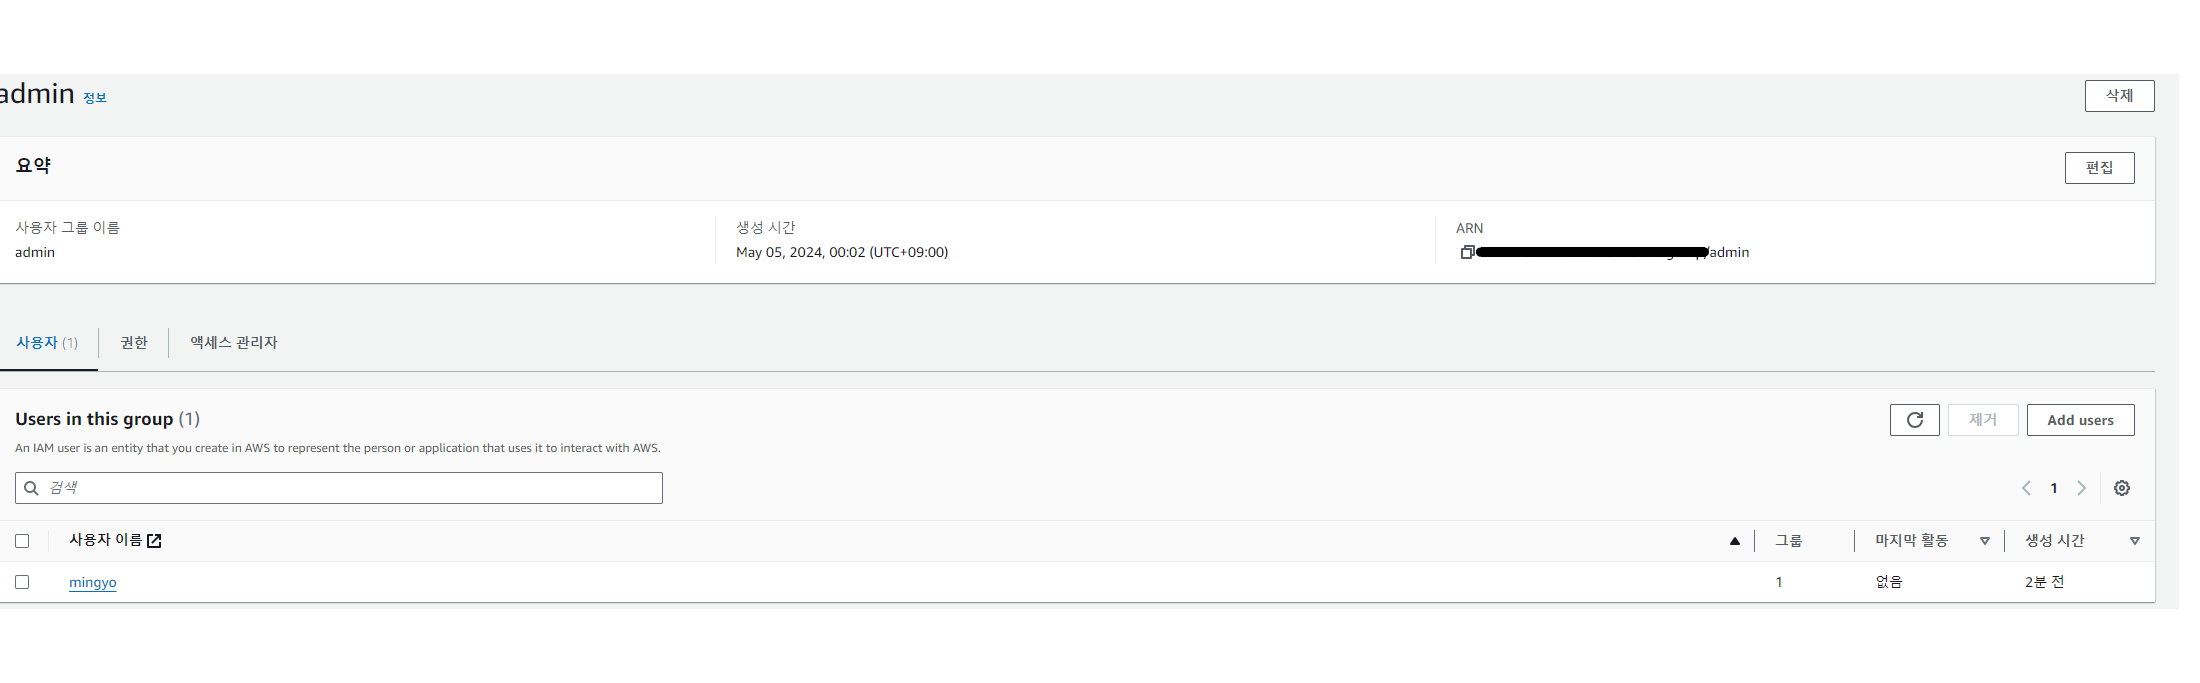Focus the 검색 user search field
2200x683 pixels.
click(339, 488)
